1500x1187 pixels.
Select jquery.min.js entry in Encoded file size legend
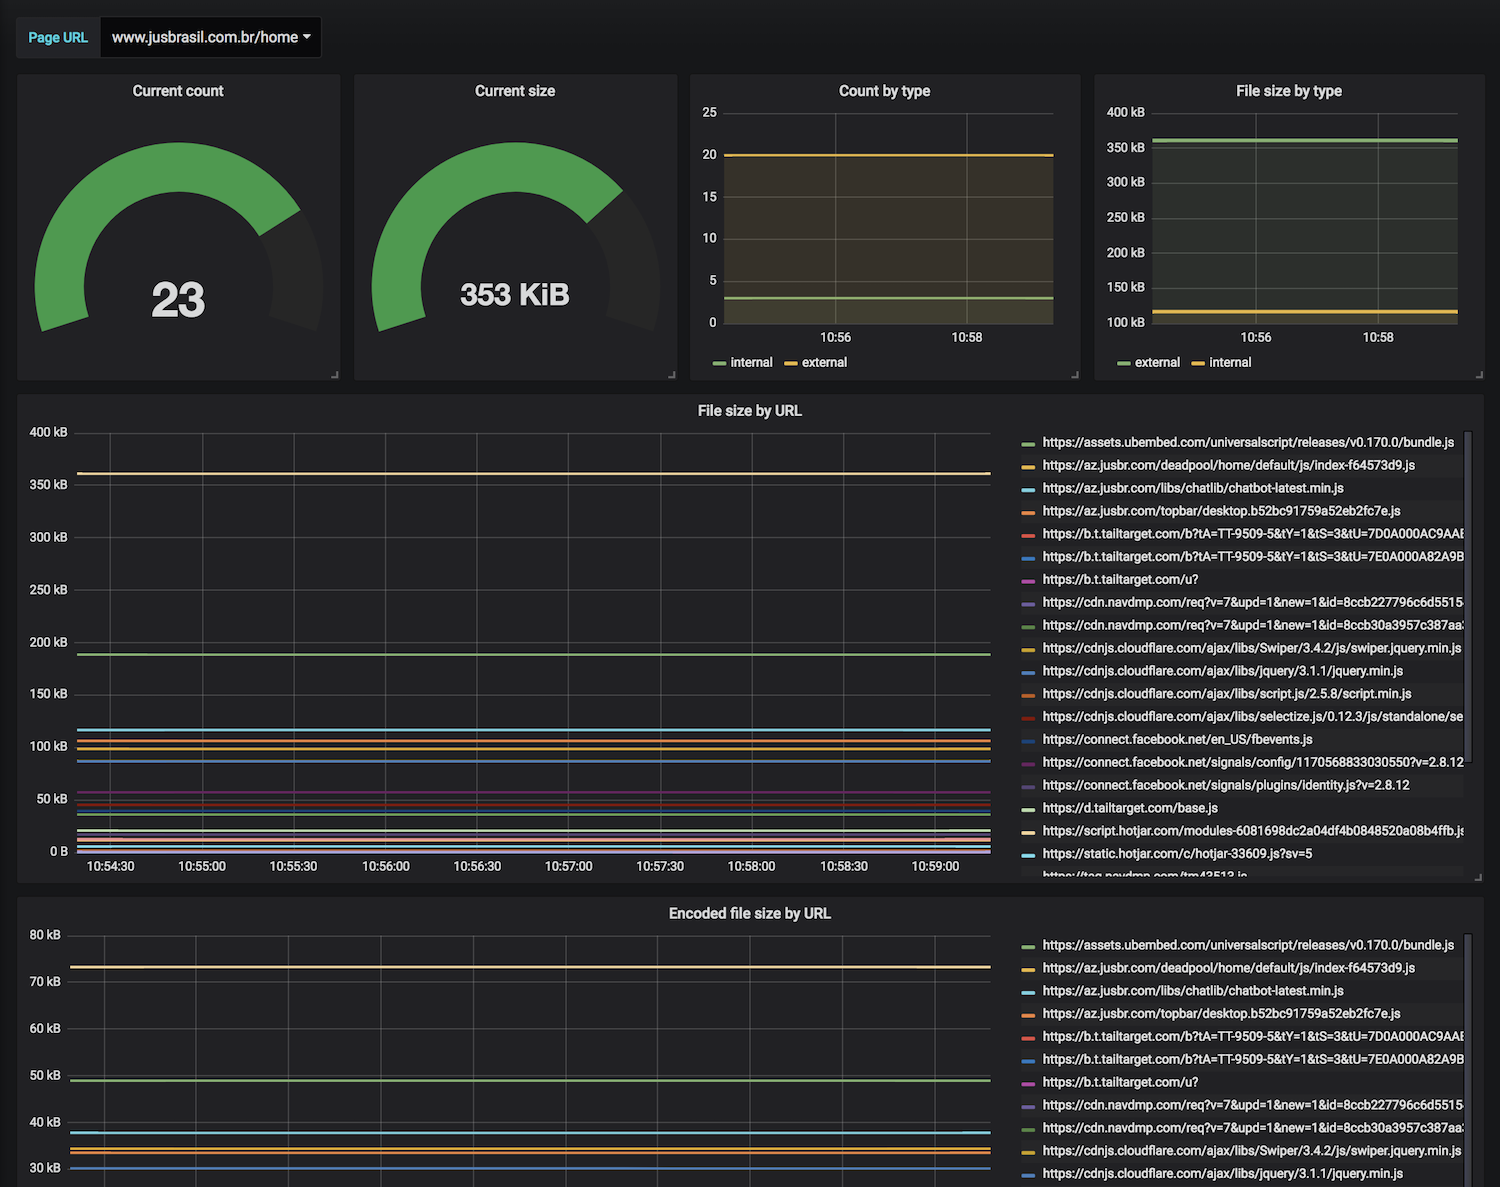point(1222,1174)
